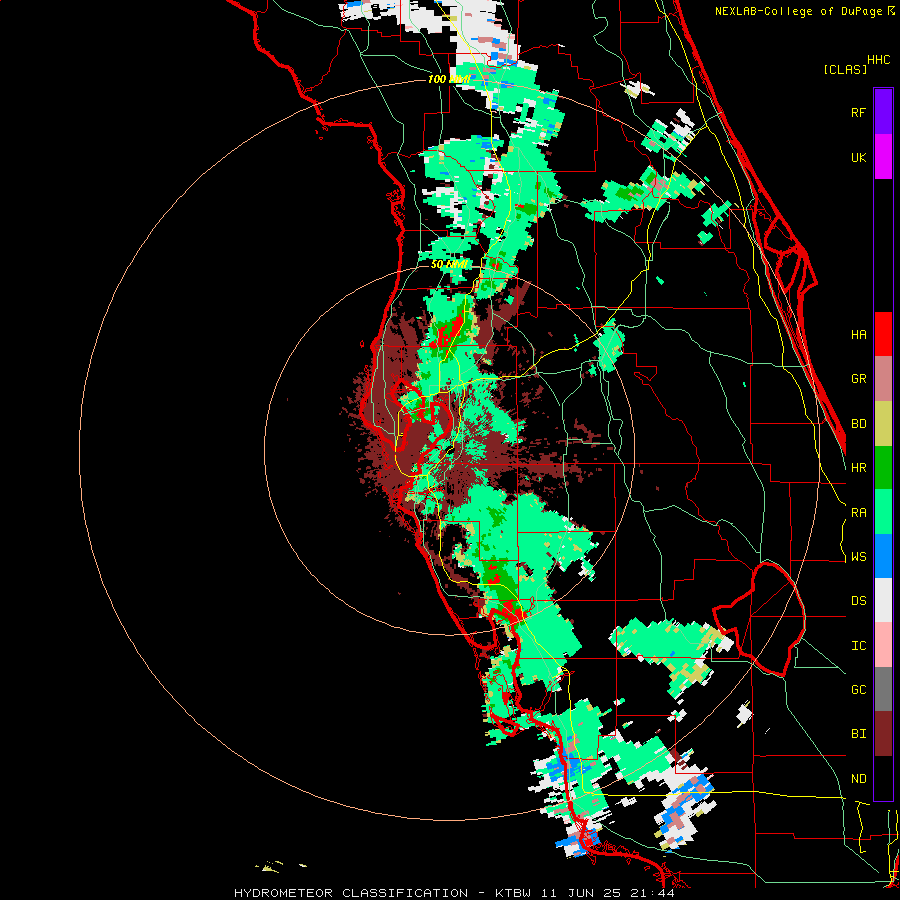Image resolution: width=900 pixels, height=900 pixels.
Task: Click the DS legend label
Action: coord(858,601)
